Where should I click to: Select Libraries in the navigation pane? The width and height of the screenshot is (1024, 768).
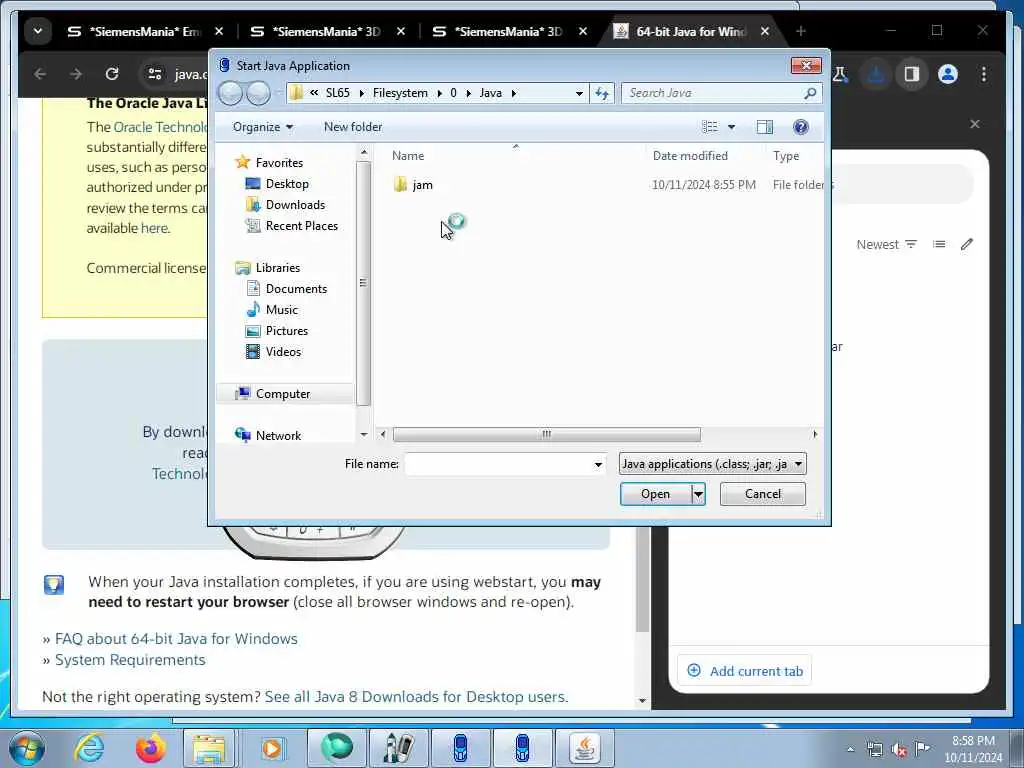coord(278,268)
